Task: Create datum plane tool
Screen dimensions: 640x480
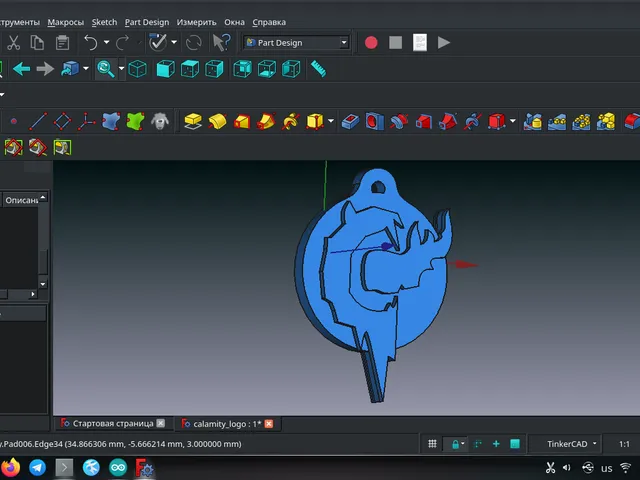Action: (62, 121)
